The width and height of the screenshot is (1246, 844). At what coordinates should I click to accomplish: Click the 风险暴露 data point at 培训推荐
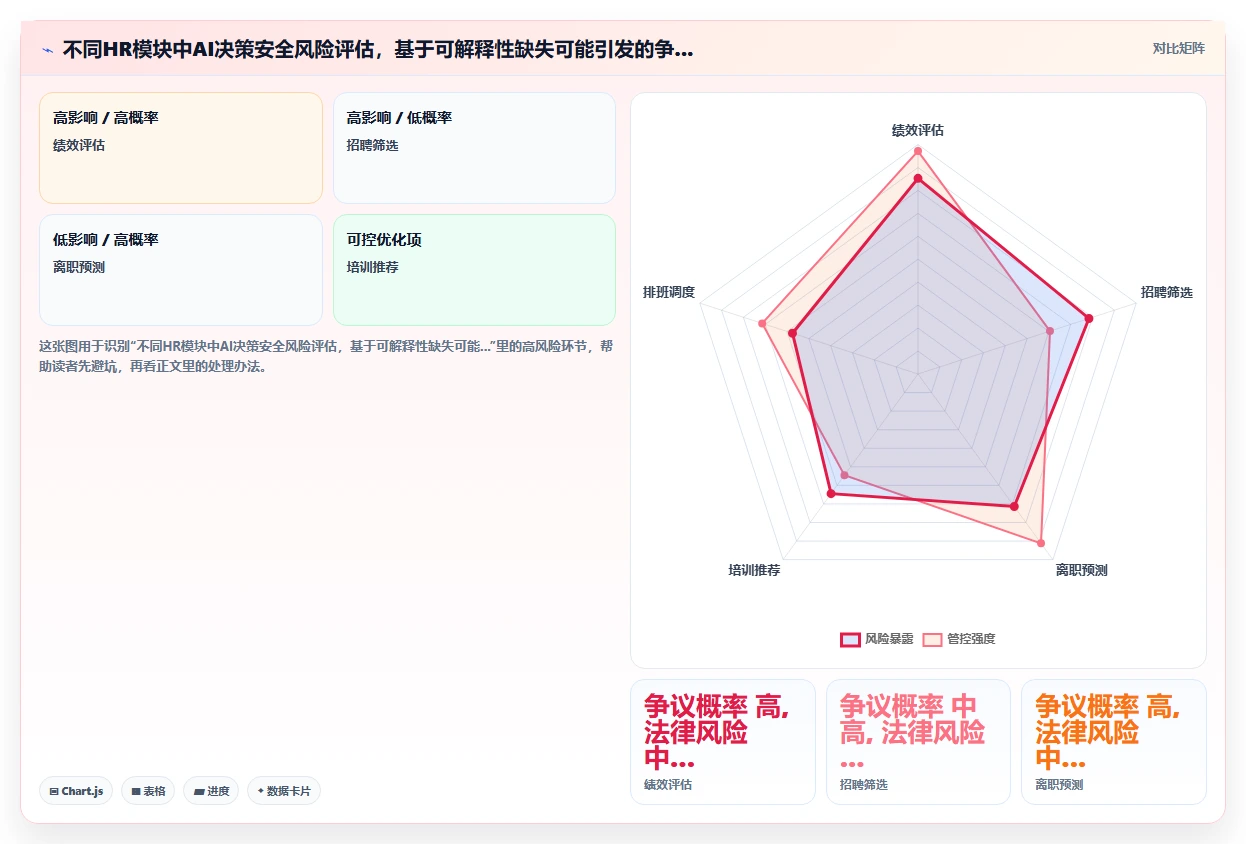pos(831,494)
